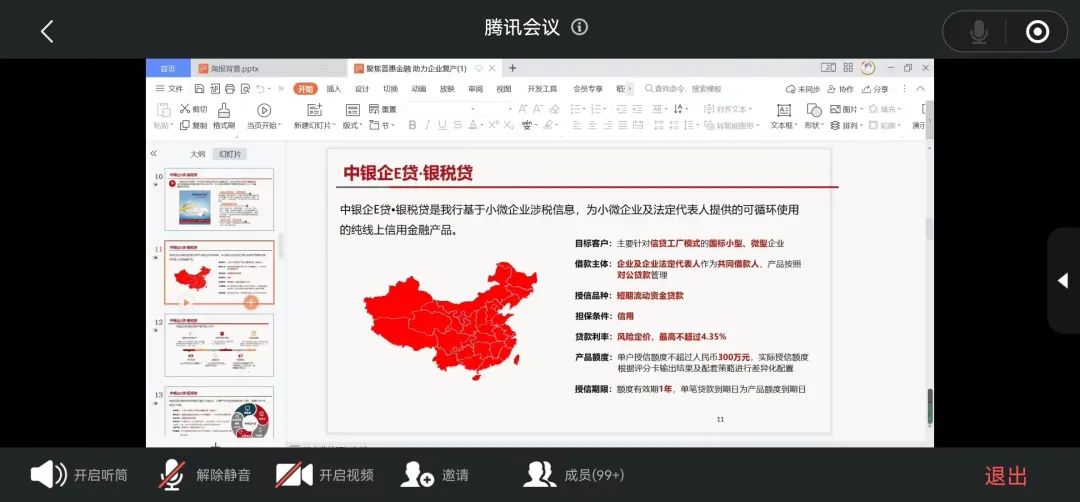Click the print icon in quick access toolbar
The height and width of the screenshot is (502, 1080).
[230, 89]
